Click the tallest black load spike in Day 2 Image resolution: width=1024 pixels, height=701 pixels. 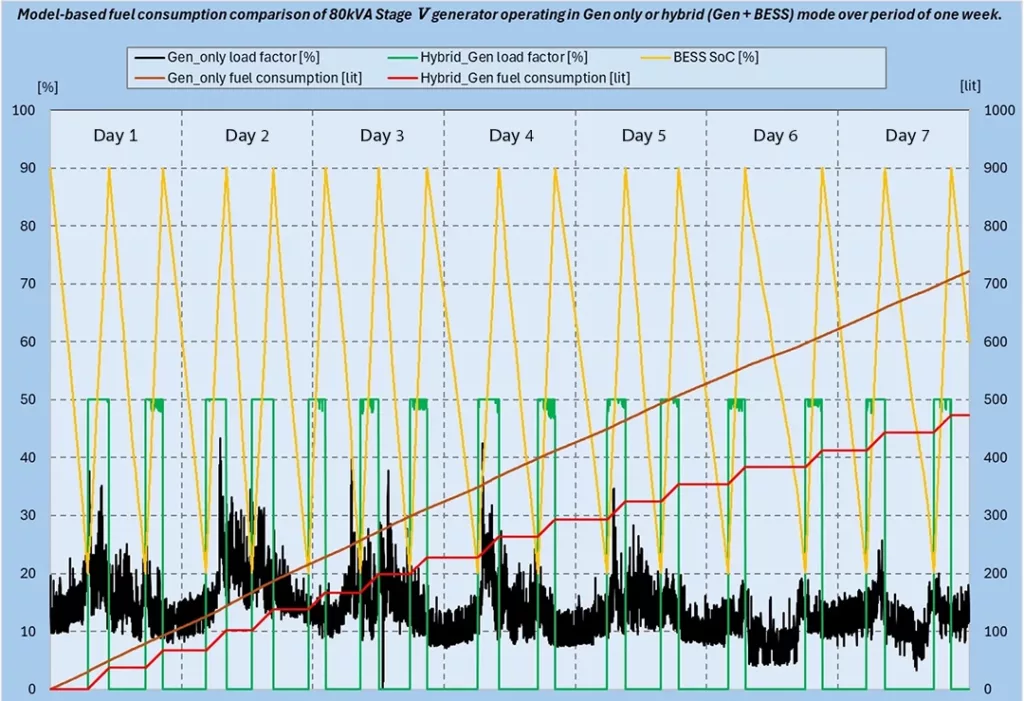pyautogui.click(x=222, y=437)
